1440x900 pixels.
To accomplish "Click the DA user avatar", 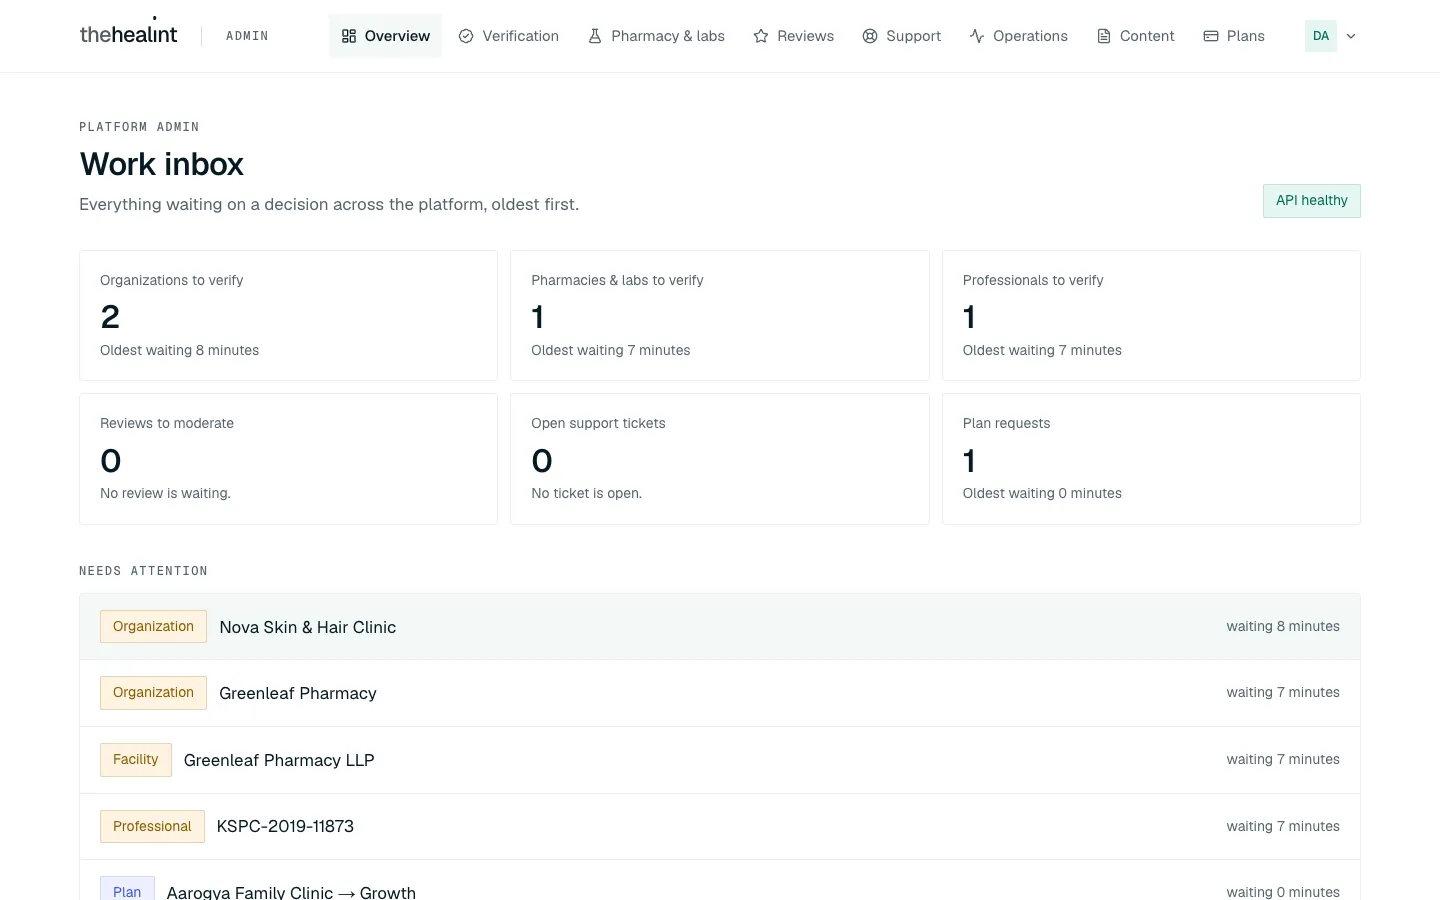I will tap(1321, 36).
